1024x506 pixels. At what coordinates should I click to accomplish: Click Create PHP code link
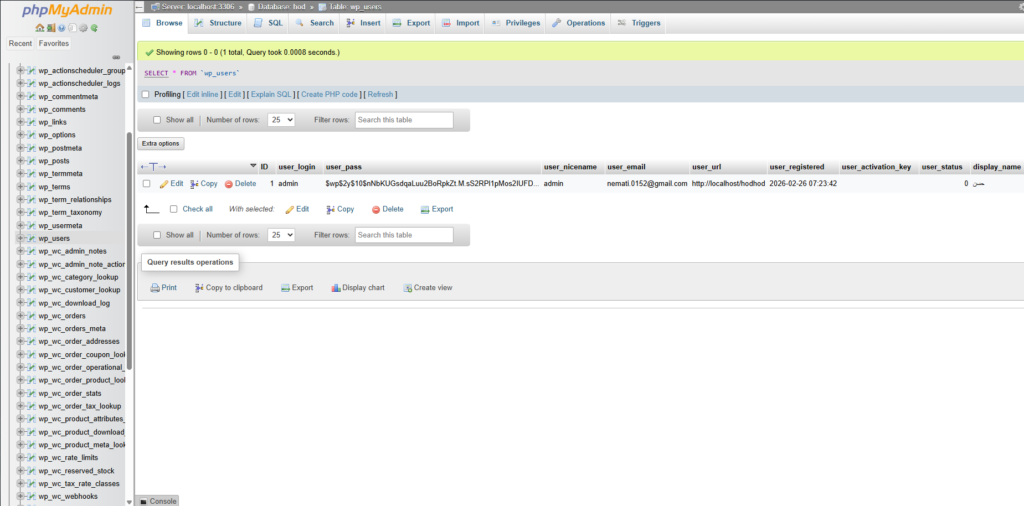(329, 95)
